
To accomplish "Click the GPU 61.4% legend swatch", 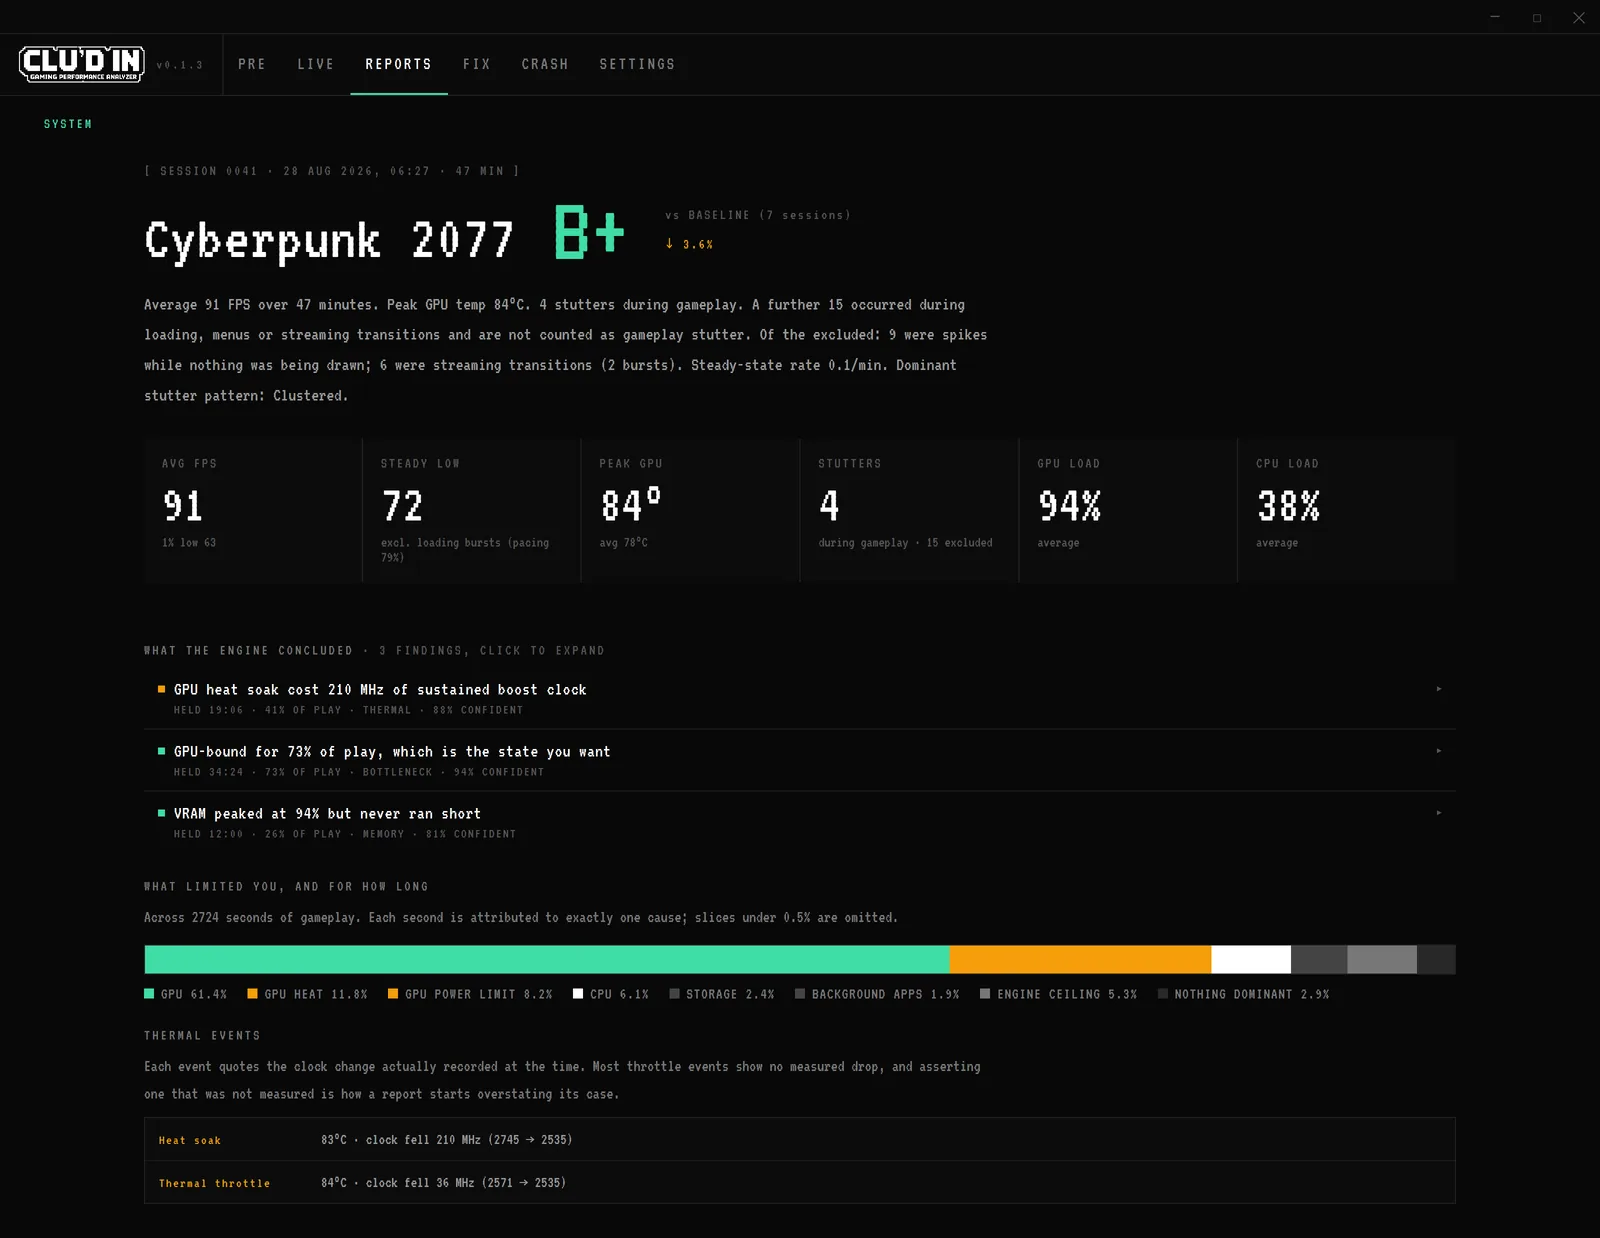I will click(x=149, y=994).
